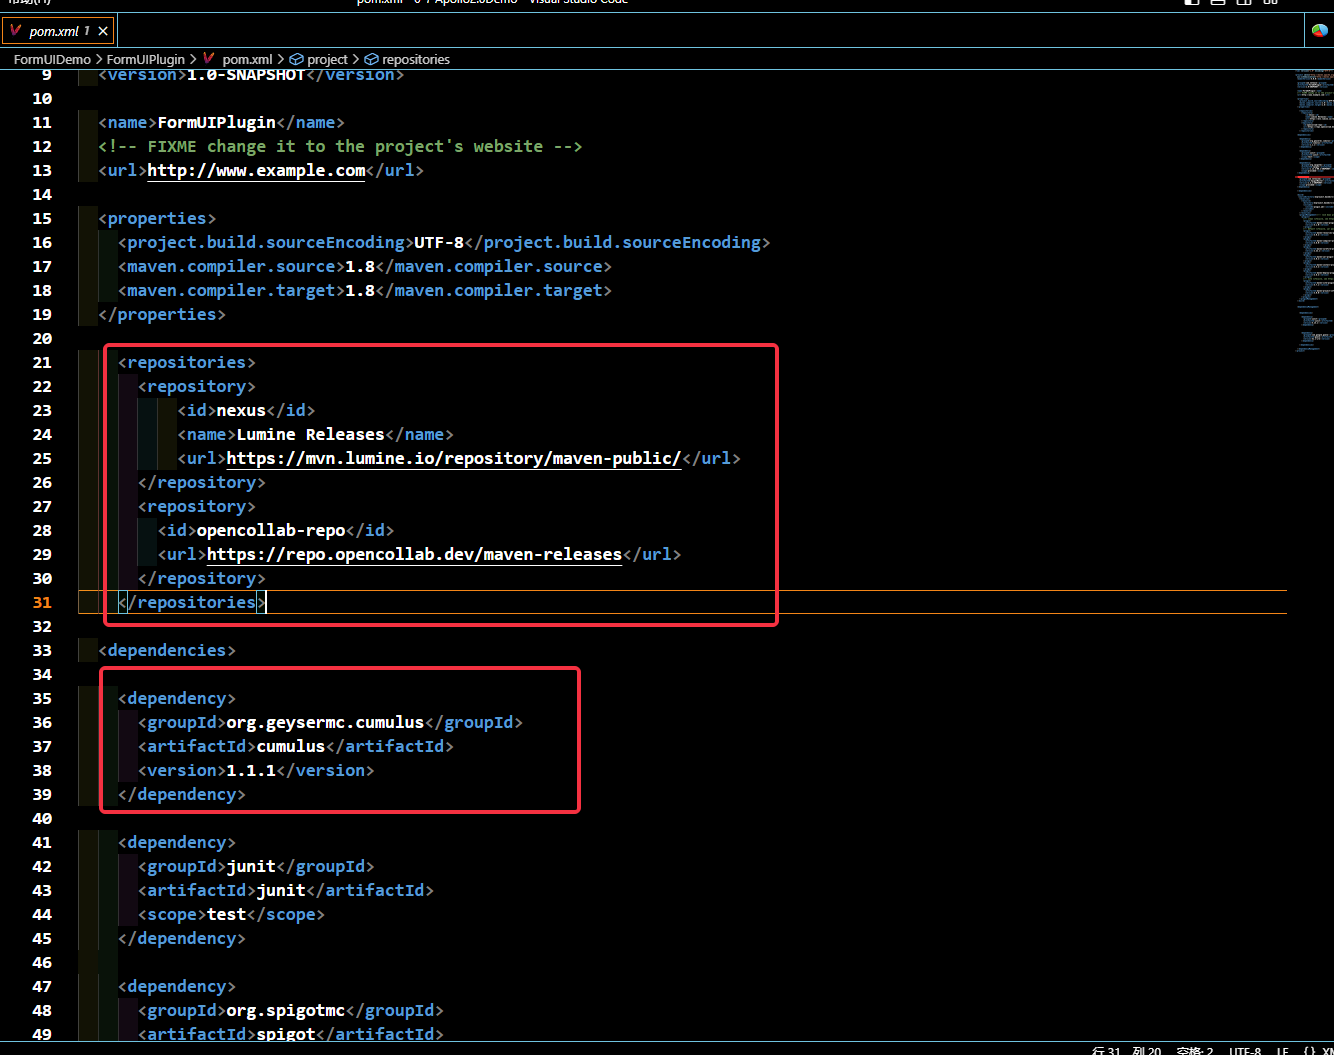Image resolution: width=1334 pixels, height=1055 pixels.
Task: Select line number 15 in gutter
Action: point(42,218)
